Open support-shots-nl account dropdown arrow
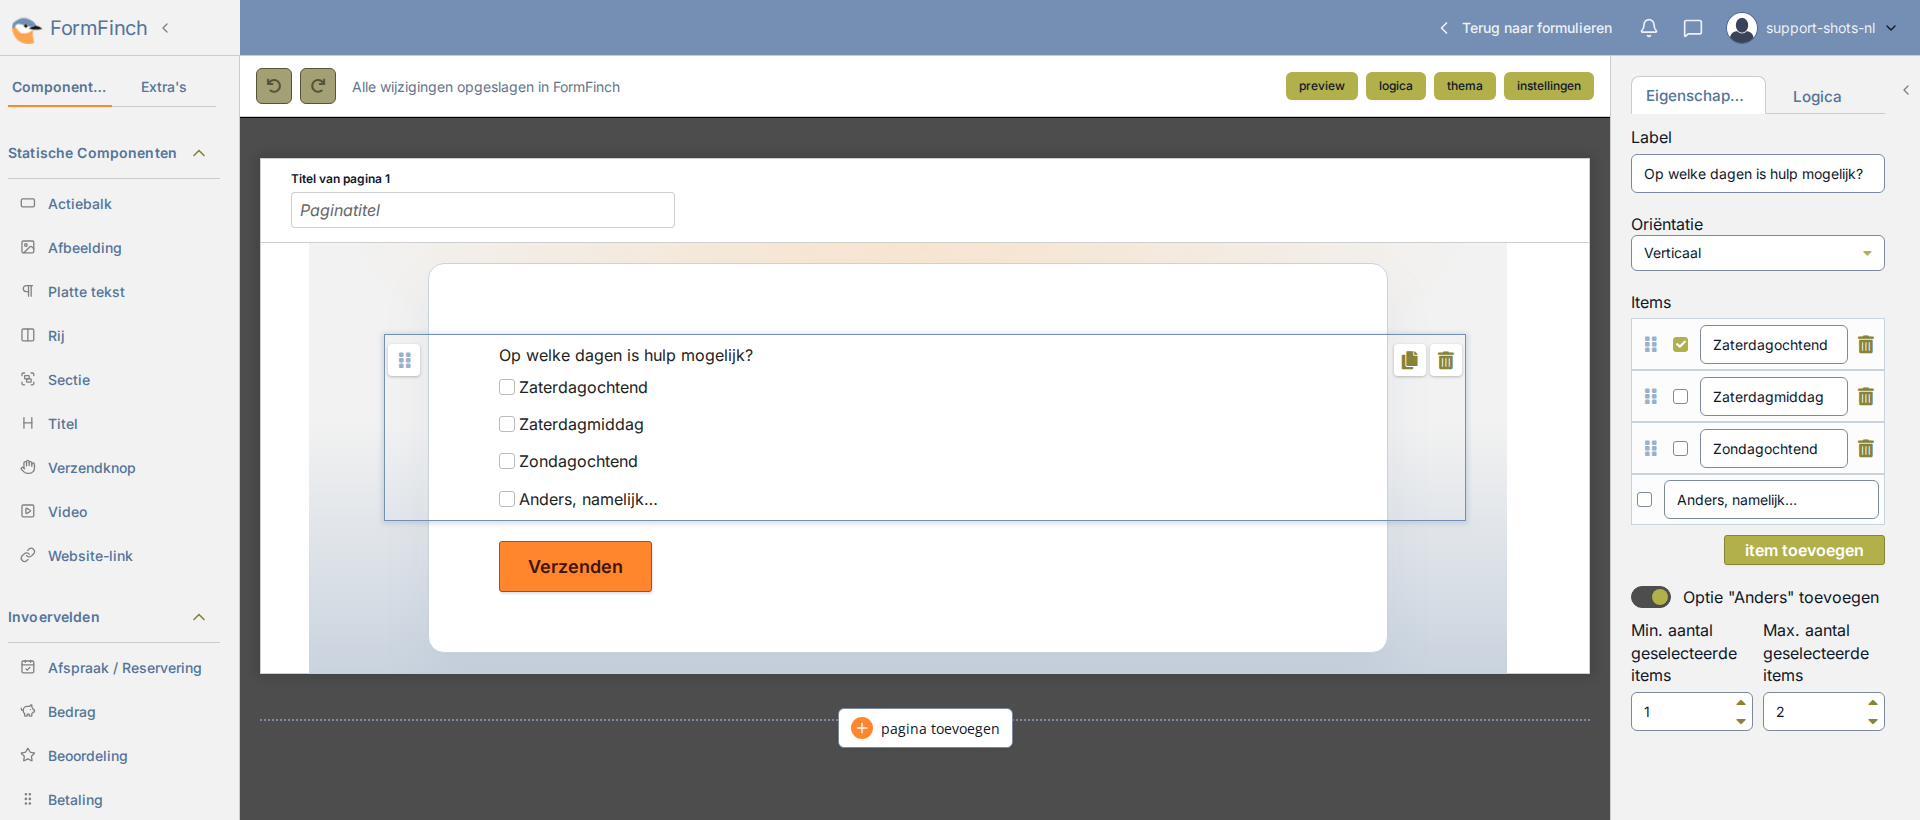 [1891, 28]
